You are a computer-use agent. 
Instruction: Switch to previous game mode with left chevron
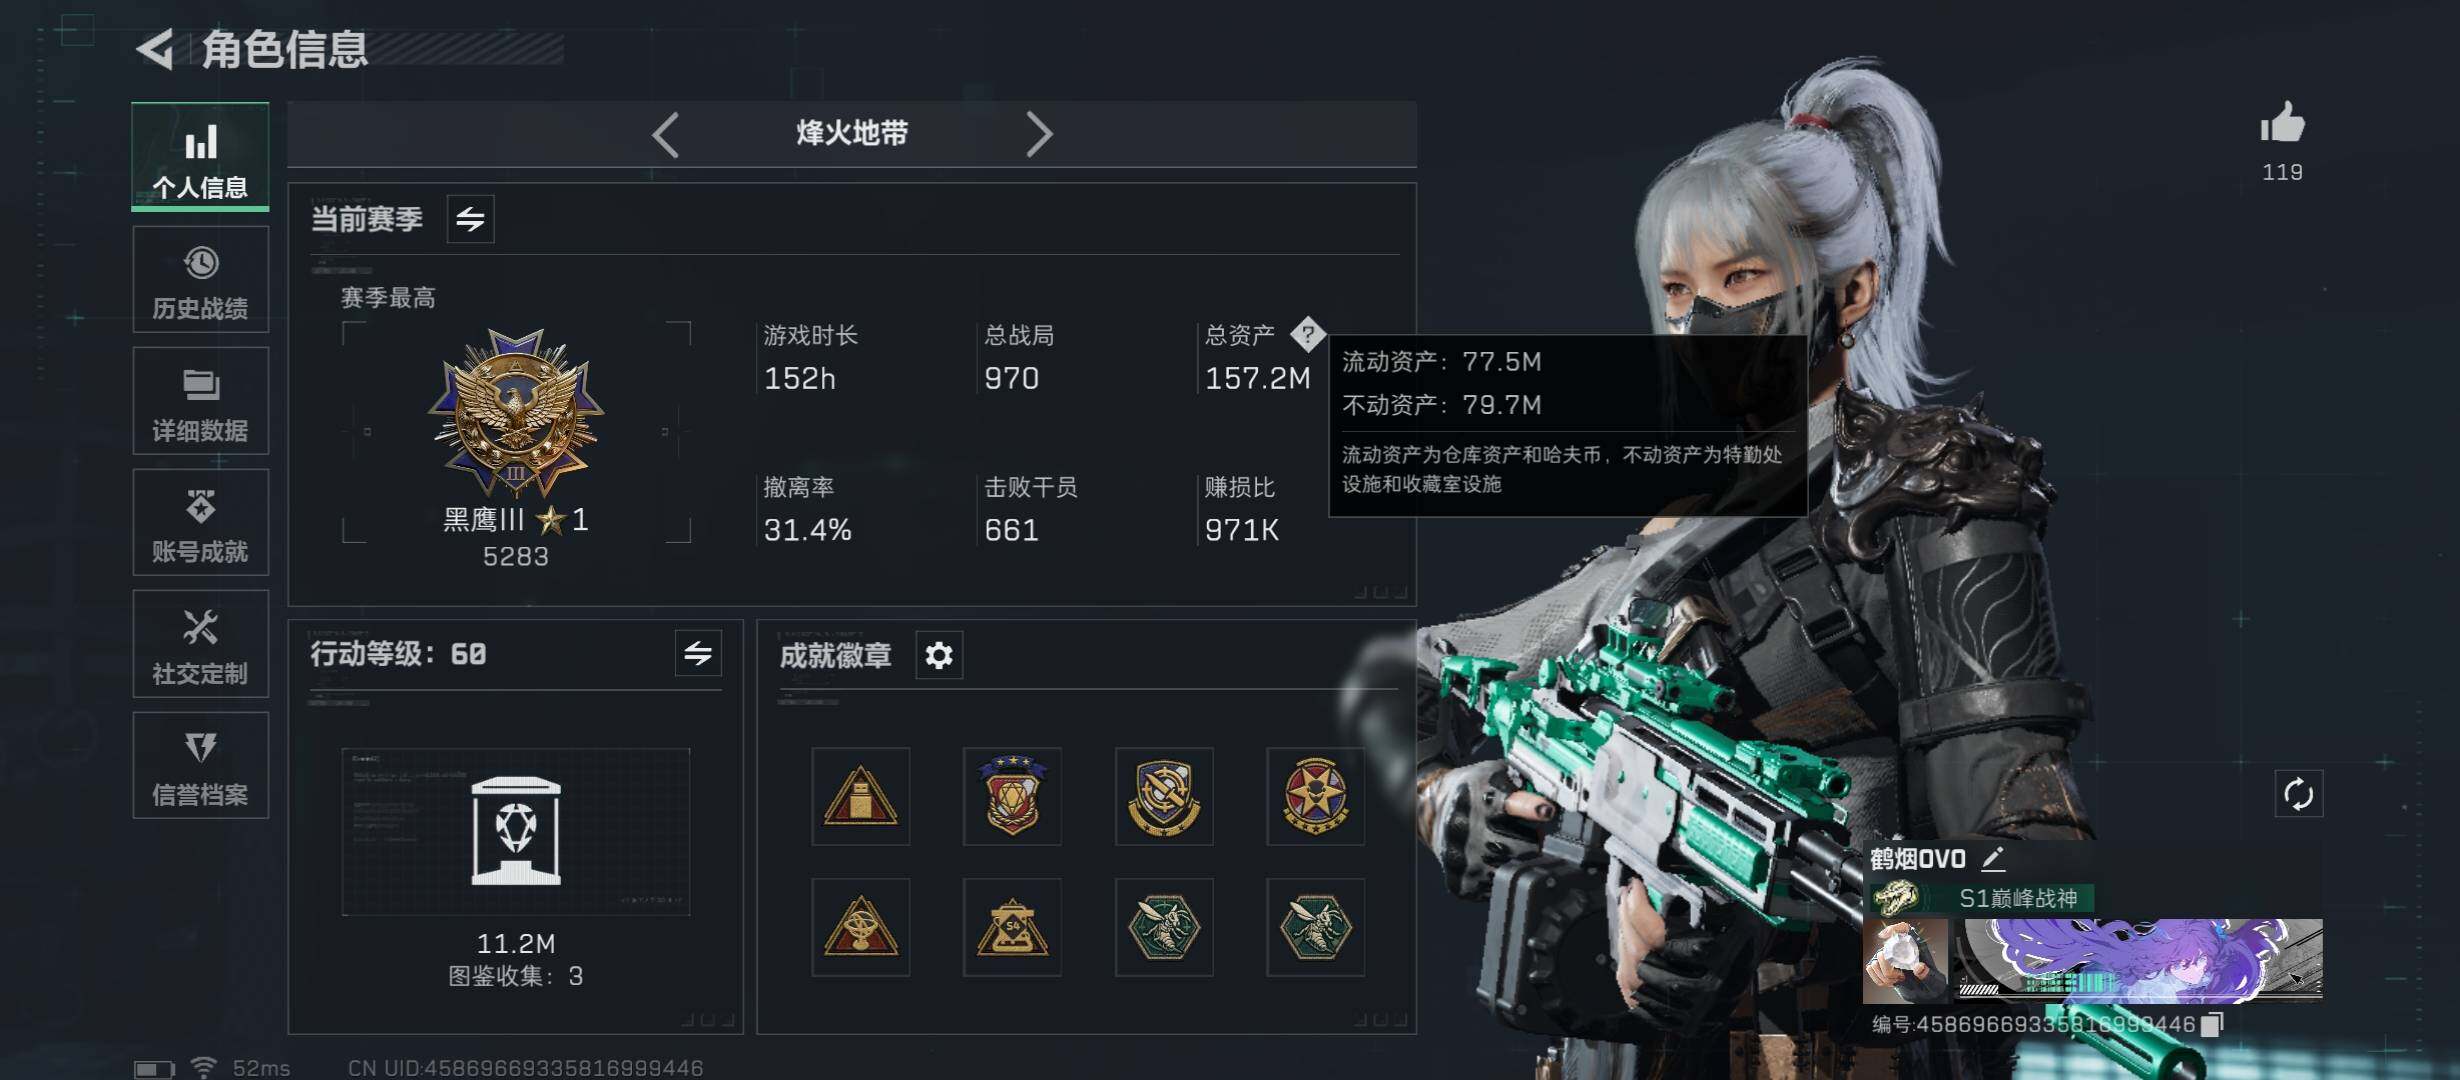click(x=666, y=134)
